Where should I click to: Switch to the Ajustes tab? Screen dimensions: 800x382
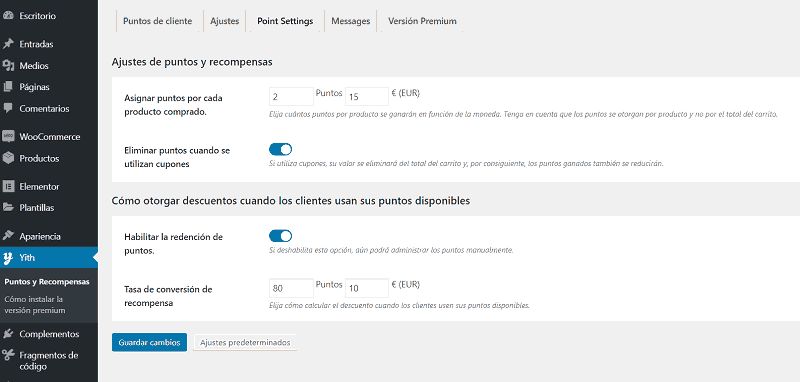224,21
